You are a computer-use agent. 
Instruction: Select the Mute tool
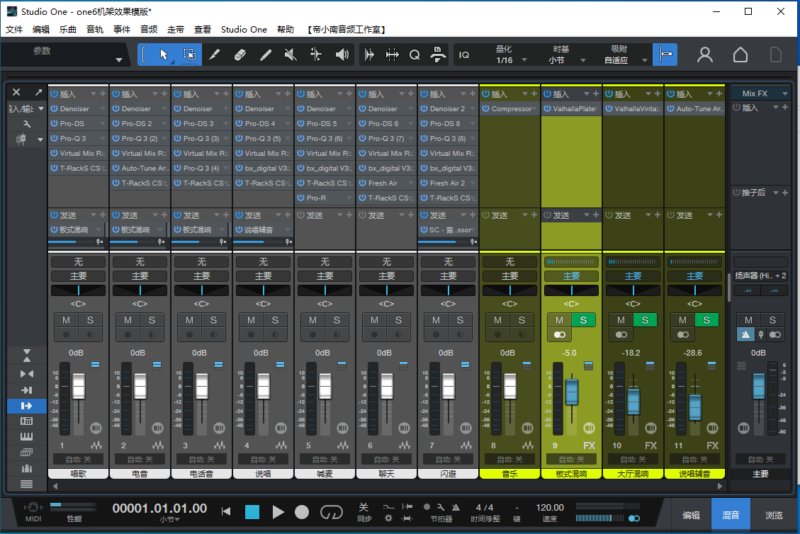coord(290,55)
